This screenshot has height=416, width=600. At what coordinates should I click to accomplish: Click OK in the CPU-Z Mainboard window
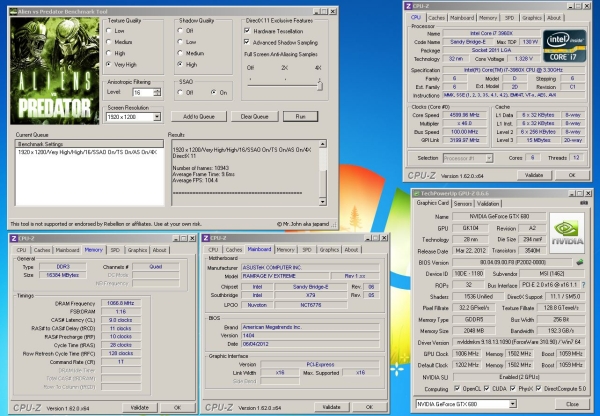pyautogui.click(x=369, y=407)
